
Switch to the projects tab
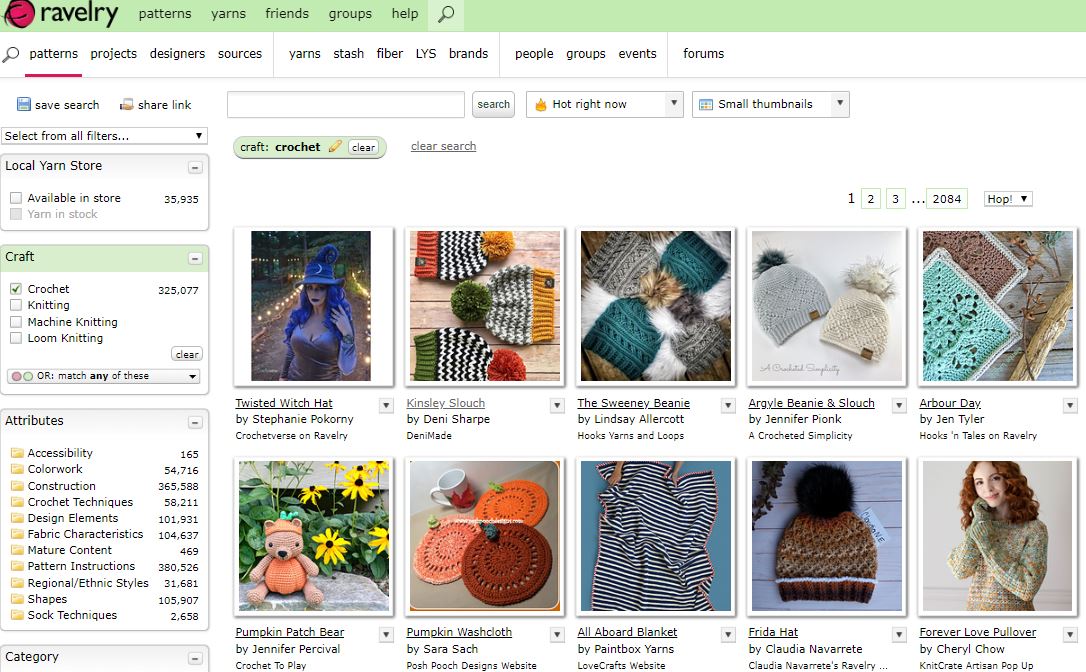tap(113, 54)
